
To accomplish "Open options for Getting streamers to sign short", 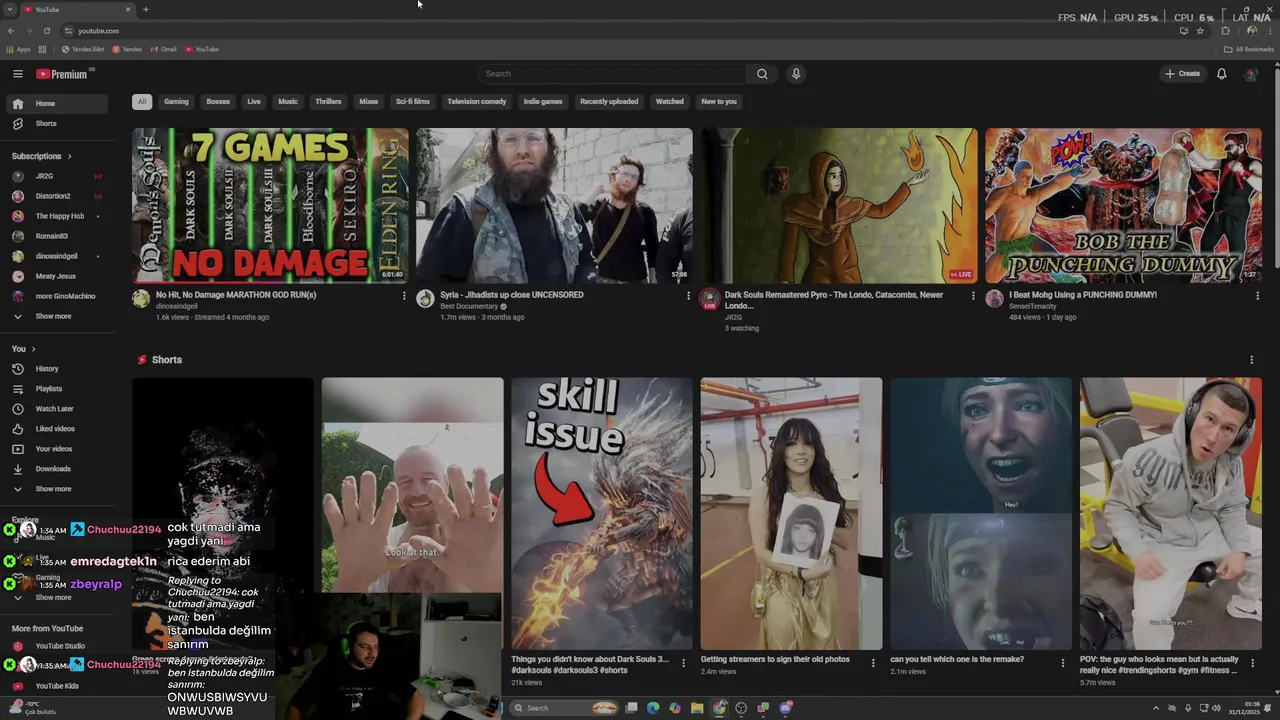I will coord(873,663).
